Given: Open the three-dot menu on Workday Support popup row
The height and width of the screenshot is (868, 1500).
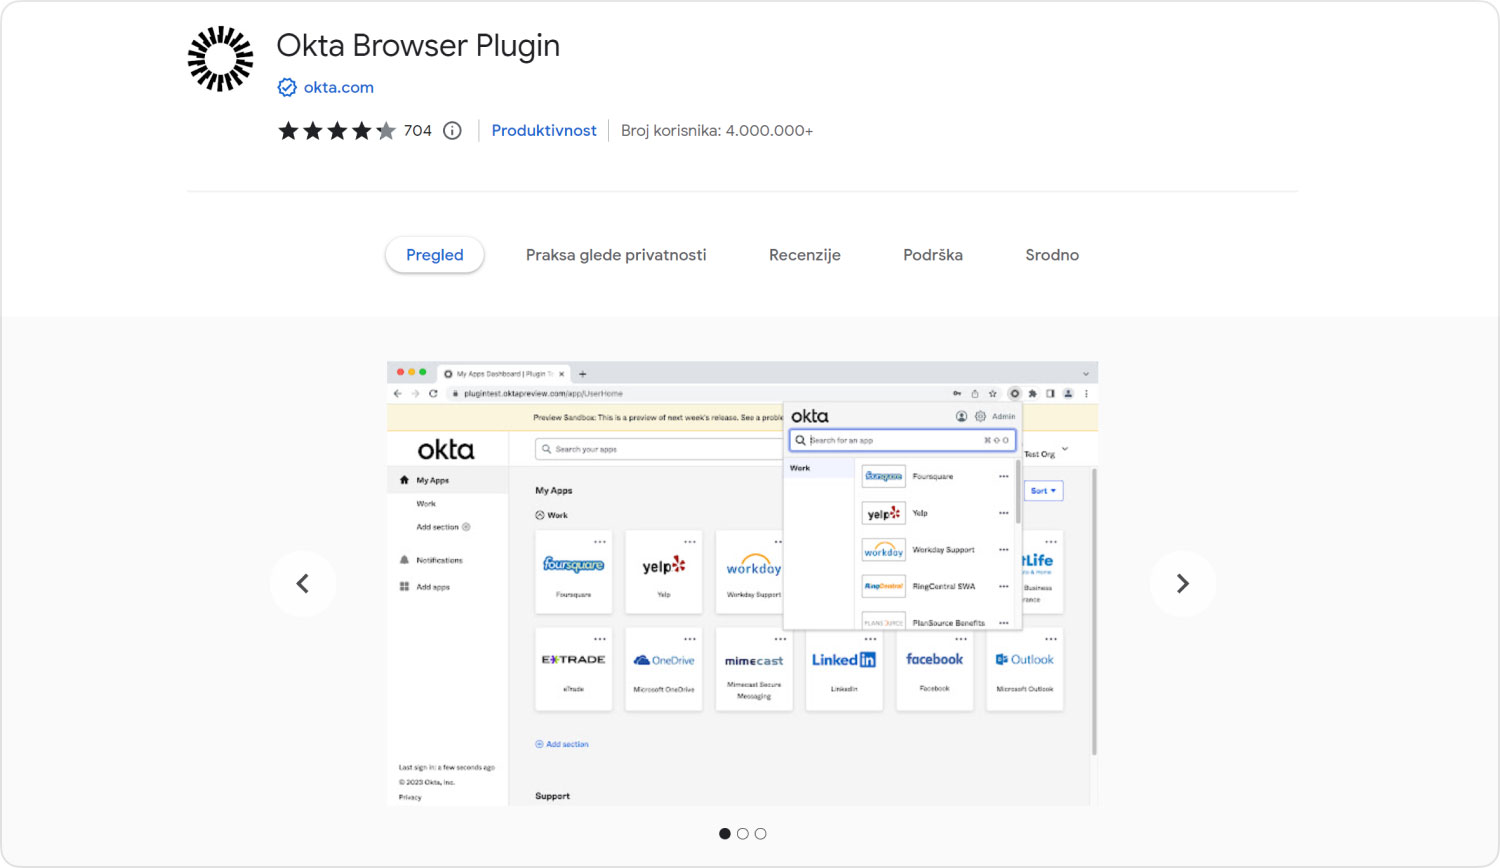Looking at the screenshot, I should 1004,550.
